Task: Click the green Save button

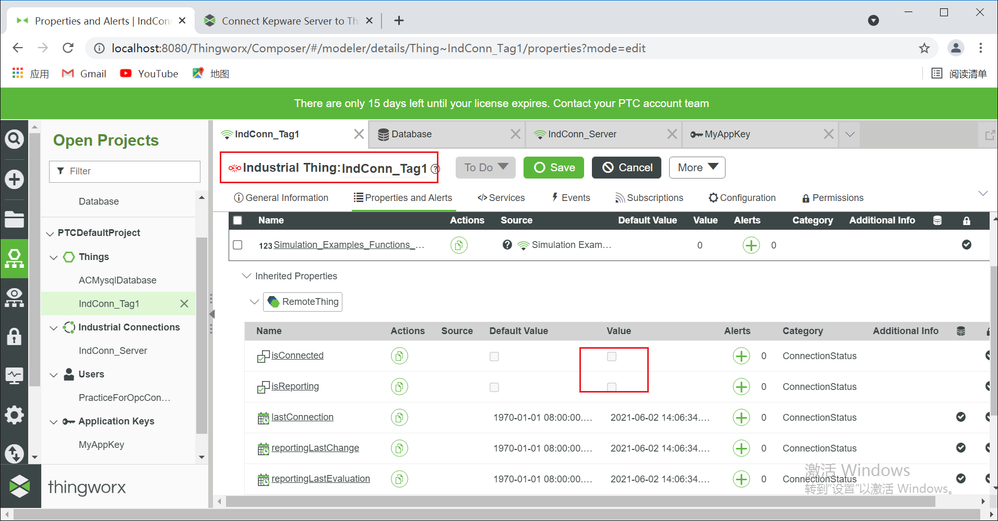Action: (x=554, y=167)
